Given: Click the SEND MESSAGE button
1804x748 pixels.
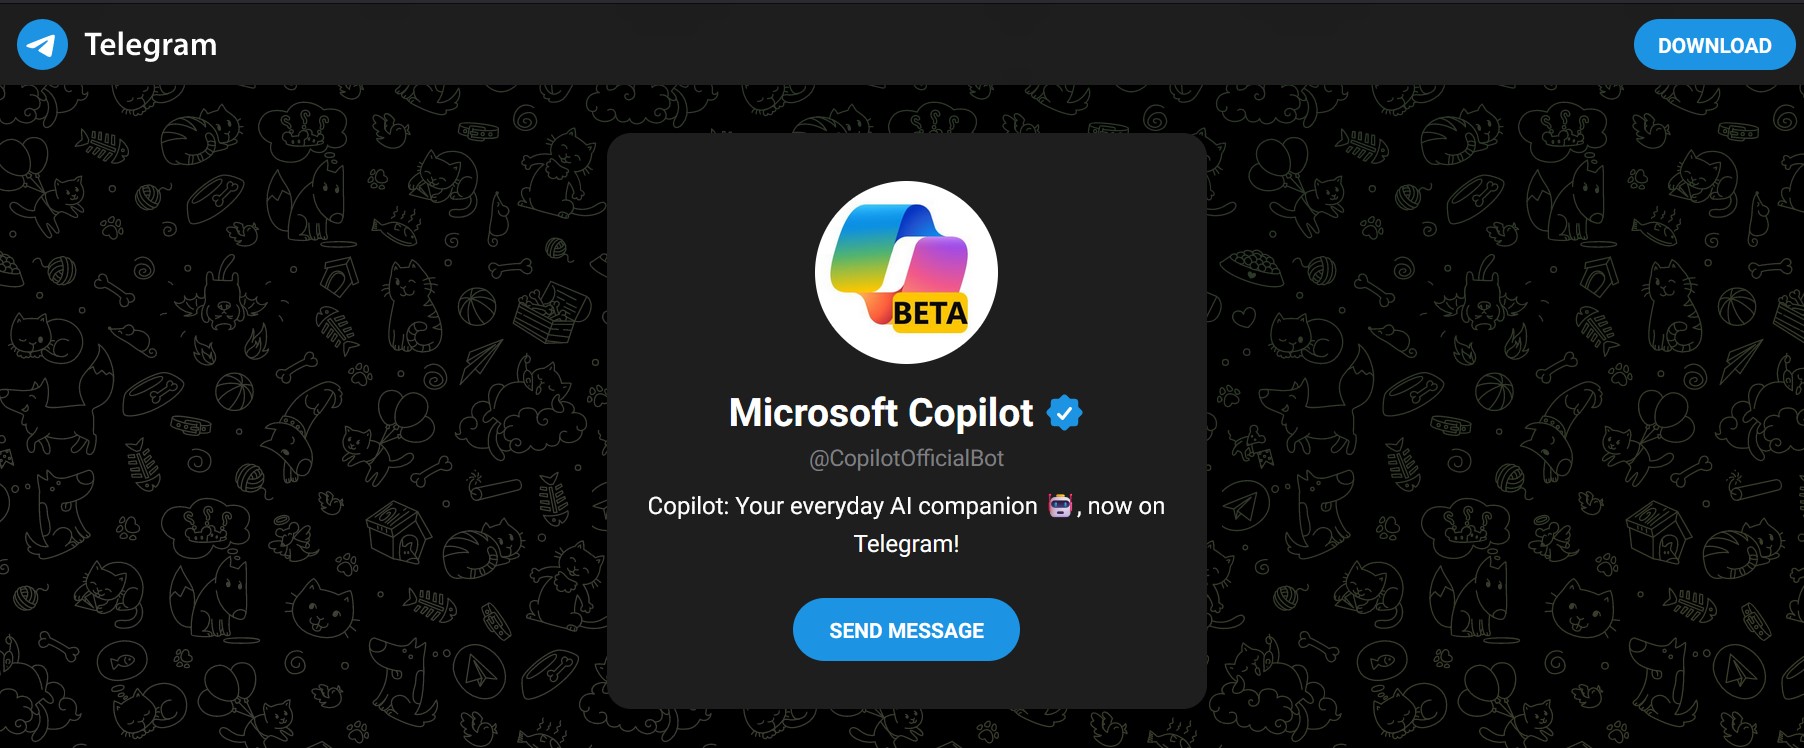Looking at the screenshot, I should 906,630.
